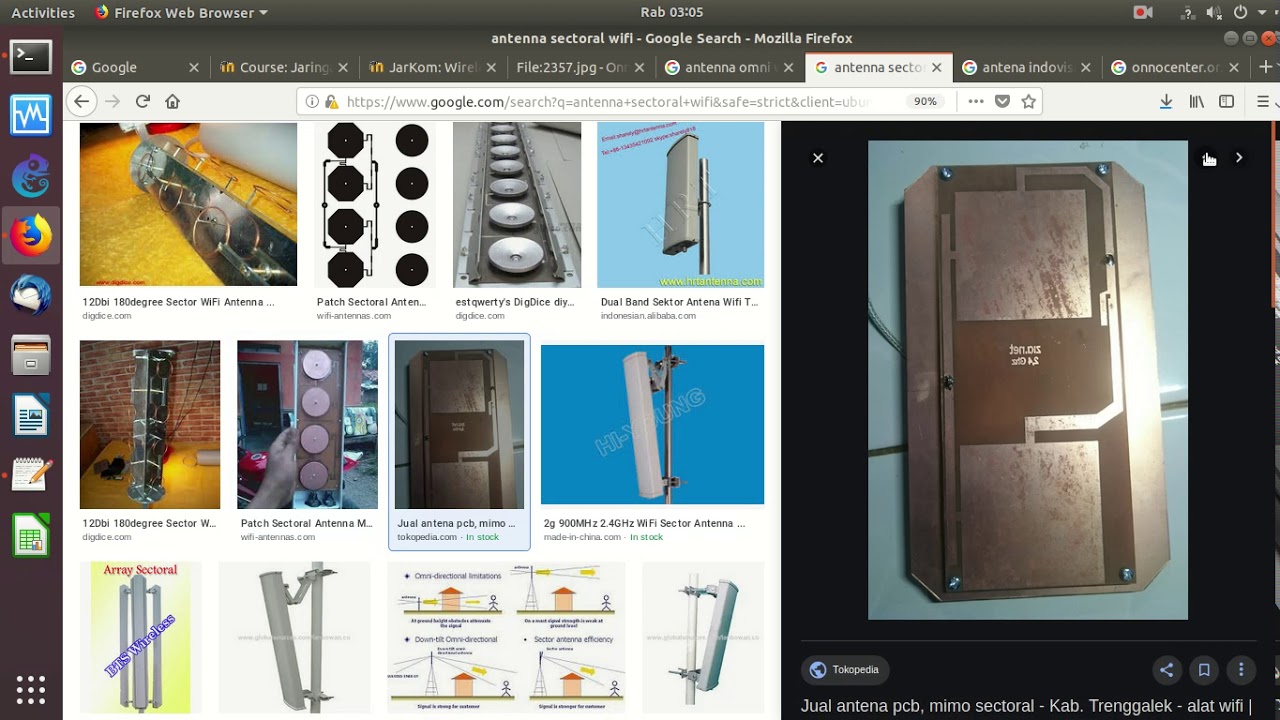Show site information for google.com
This screenshot has height=720, width=1280.
point(312,101)
